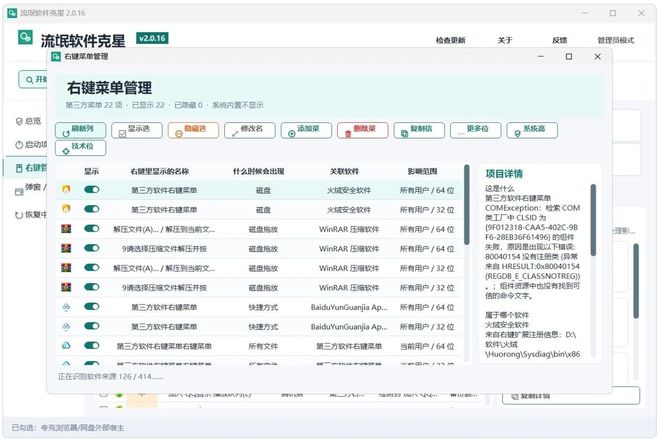Click the 添加菜 add toolbar button
The image size is (660, 442).
click(306, 130)
